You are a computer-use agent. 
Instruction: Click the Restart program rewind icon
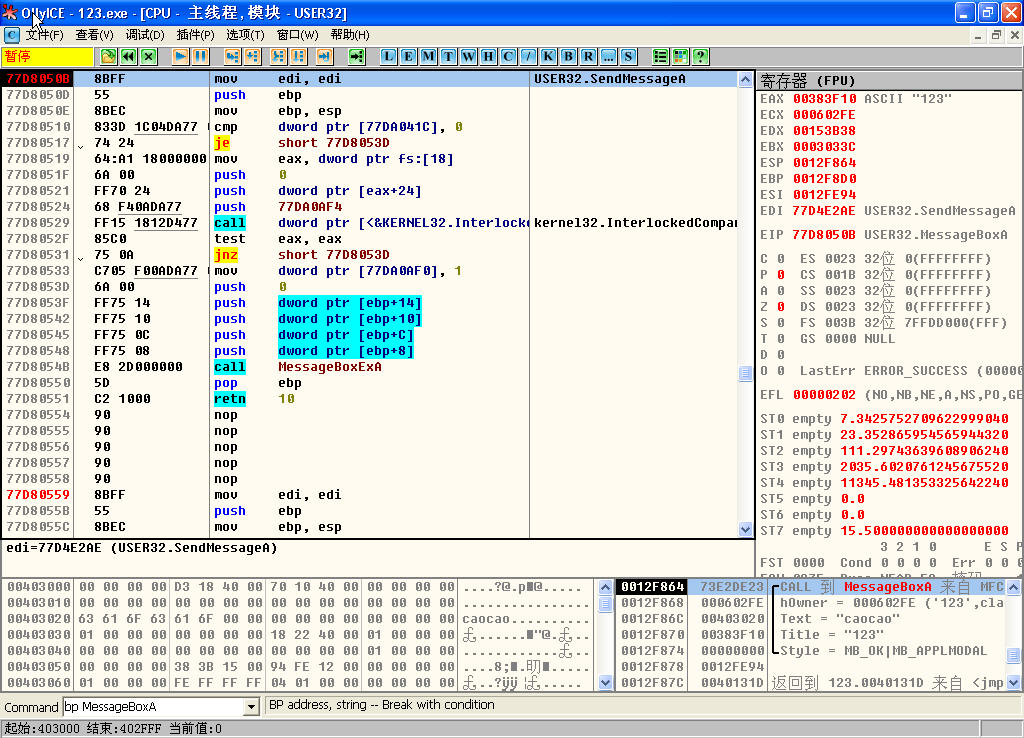click(128, 56)
